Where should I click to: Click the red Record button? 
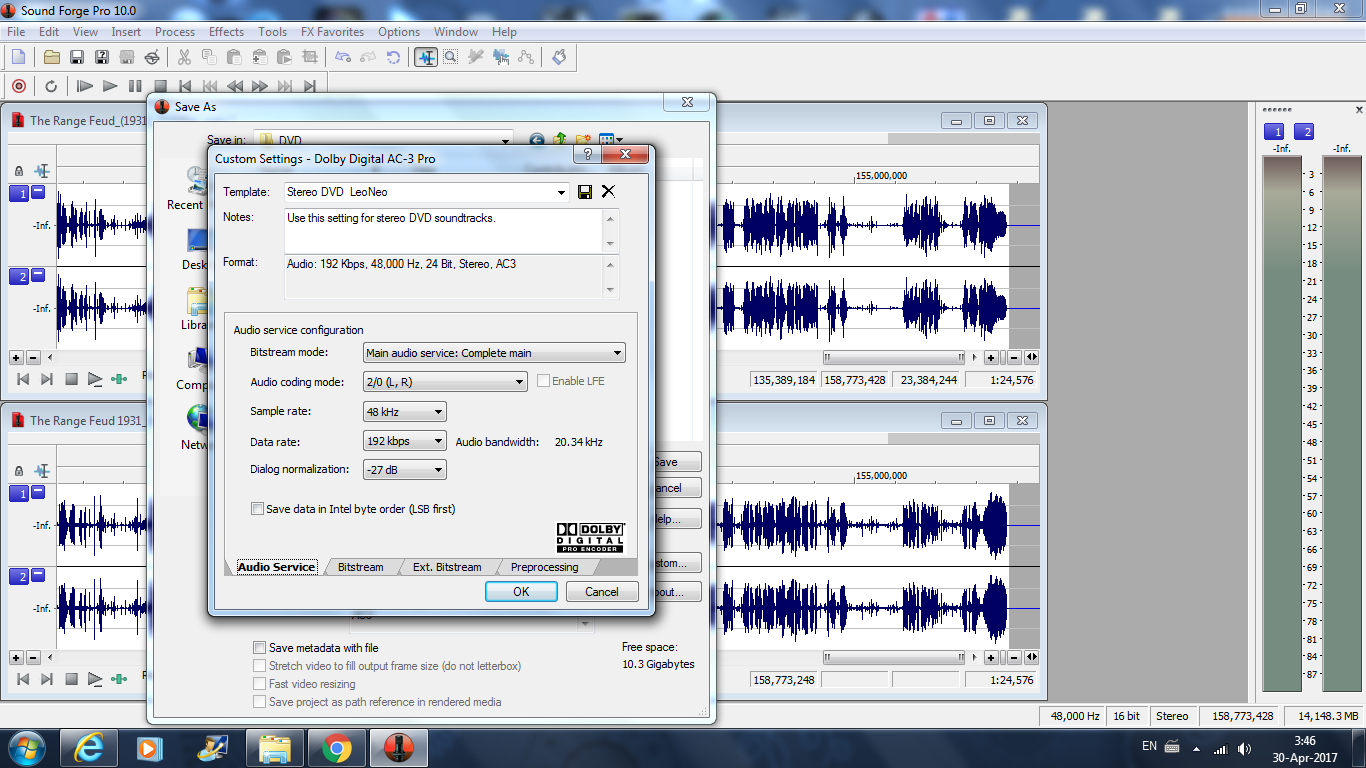click(x=18, y=86)
